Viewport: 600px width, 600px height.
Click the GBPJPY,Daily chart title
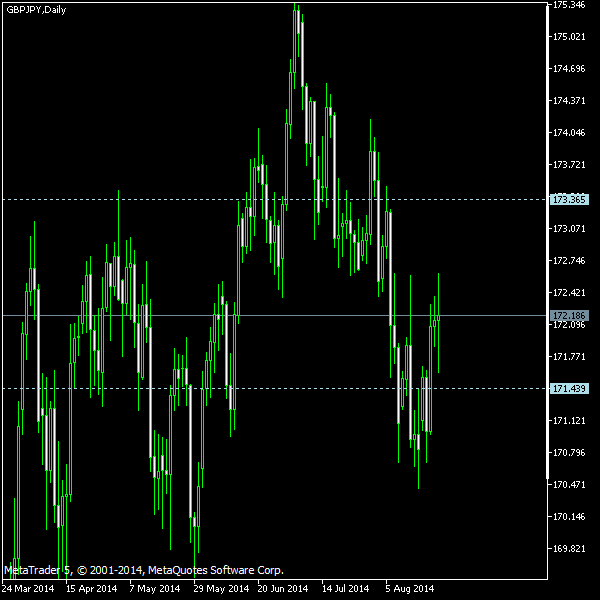tap(36, 10)
